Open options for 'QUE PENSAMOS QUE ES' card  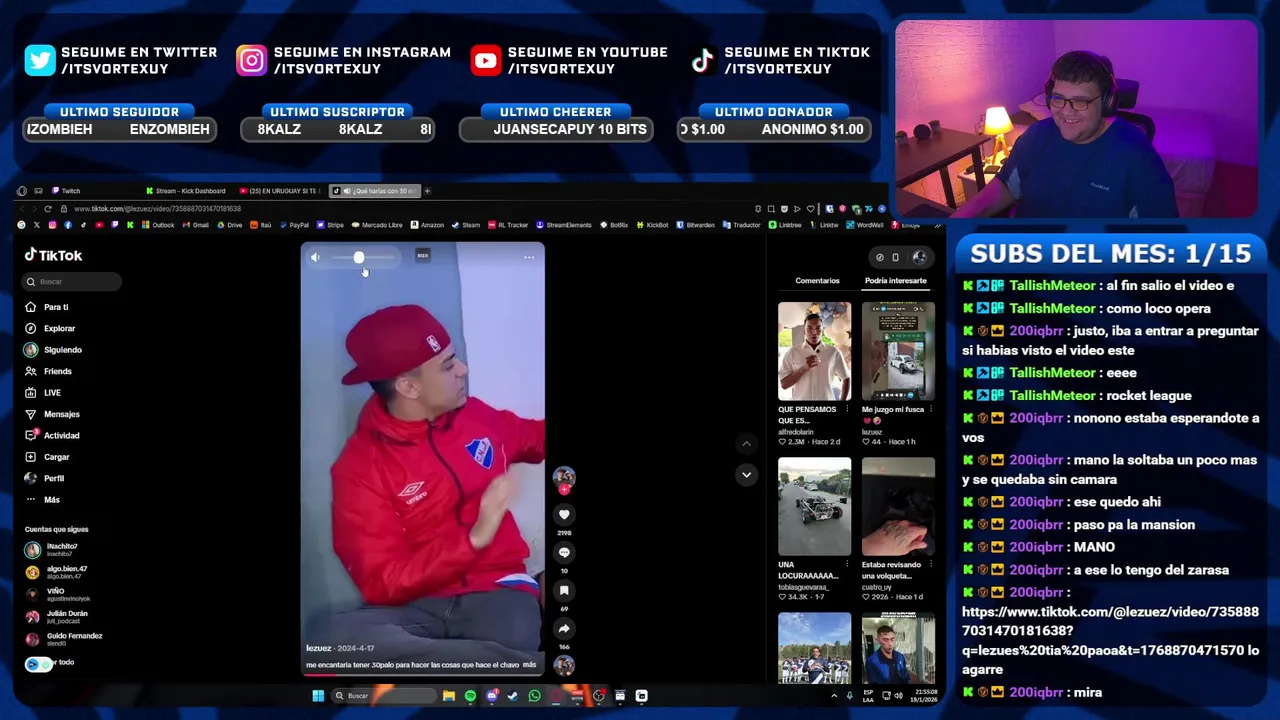[x=848, y=410]
